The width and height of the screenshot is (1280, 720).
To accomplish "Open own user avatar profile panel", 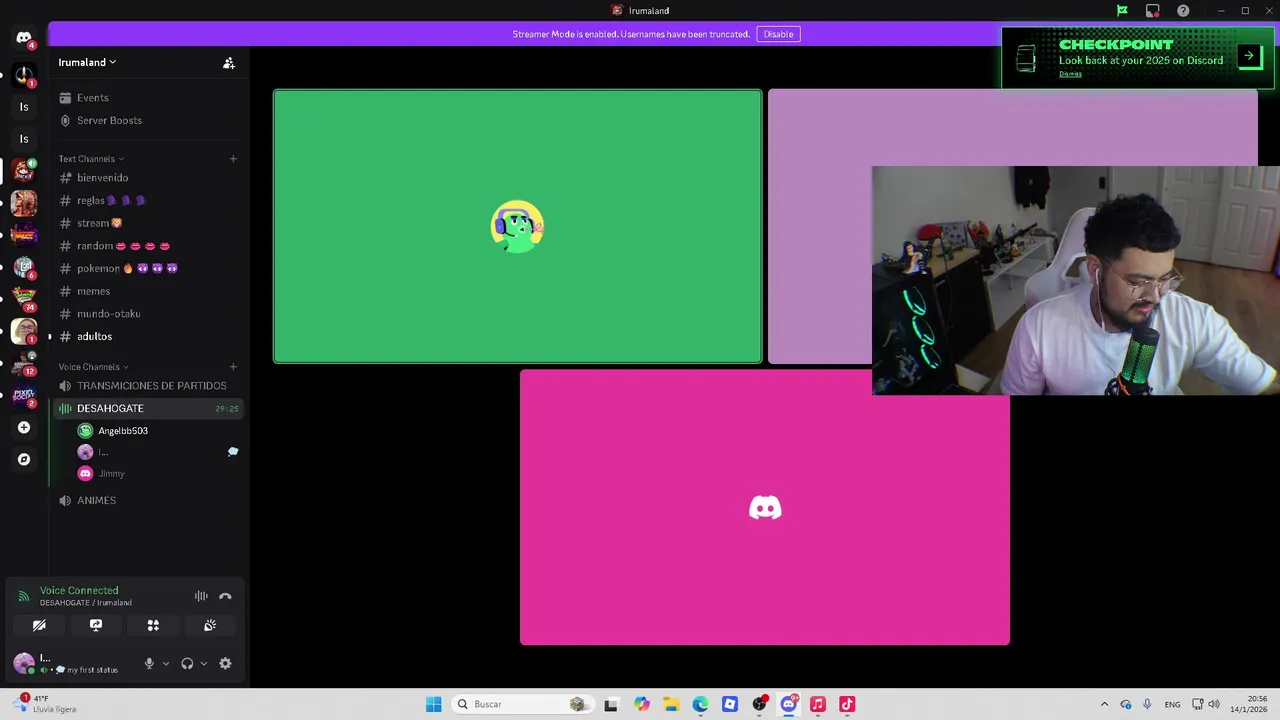I will [x=24, y=663].
